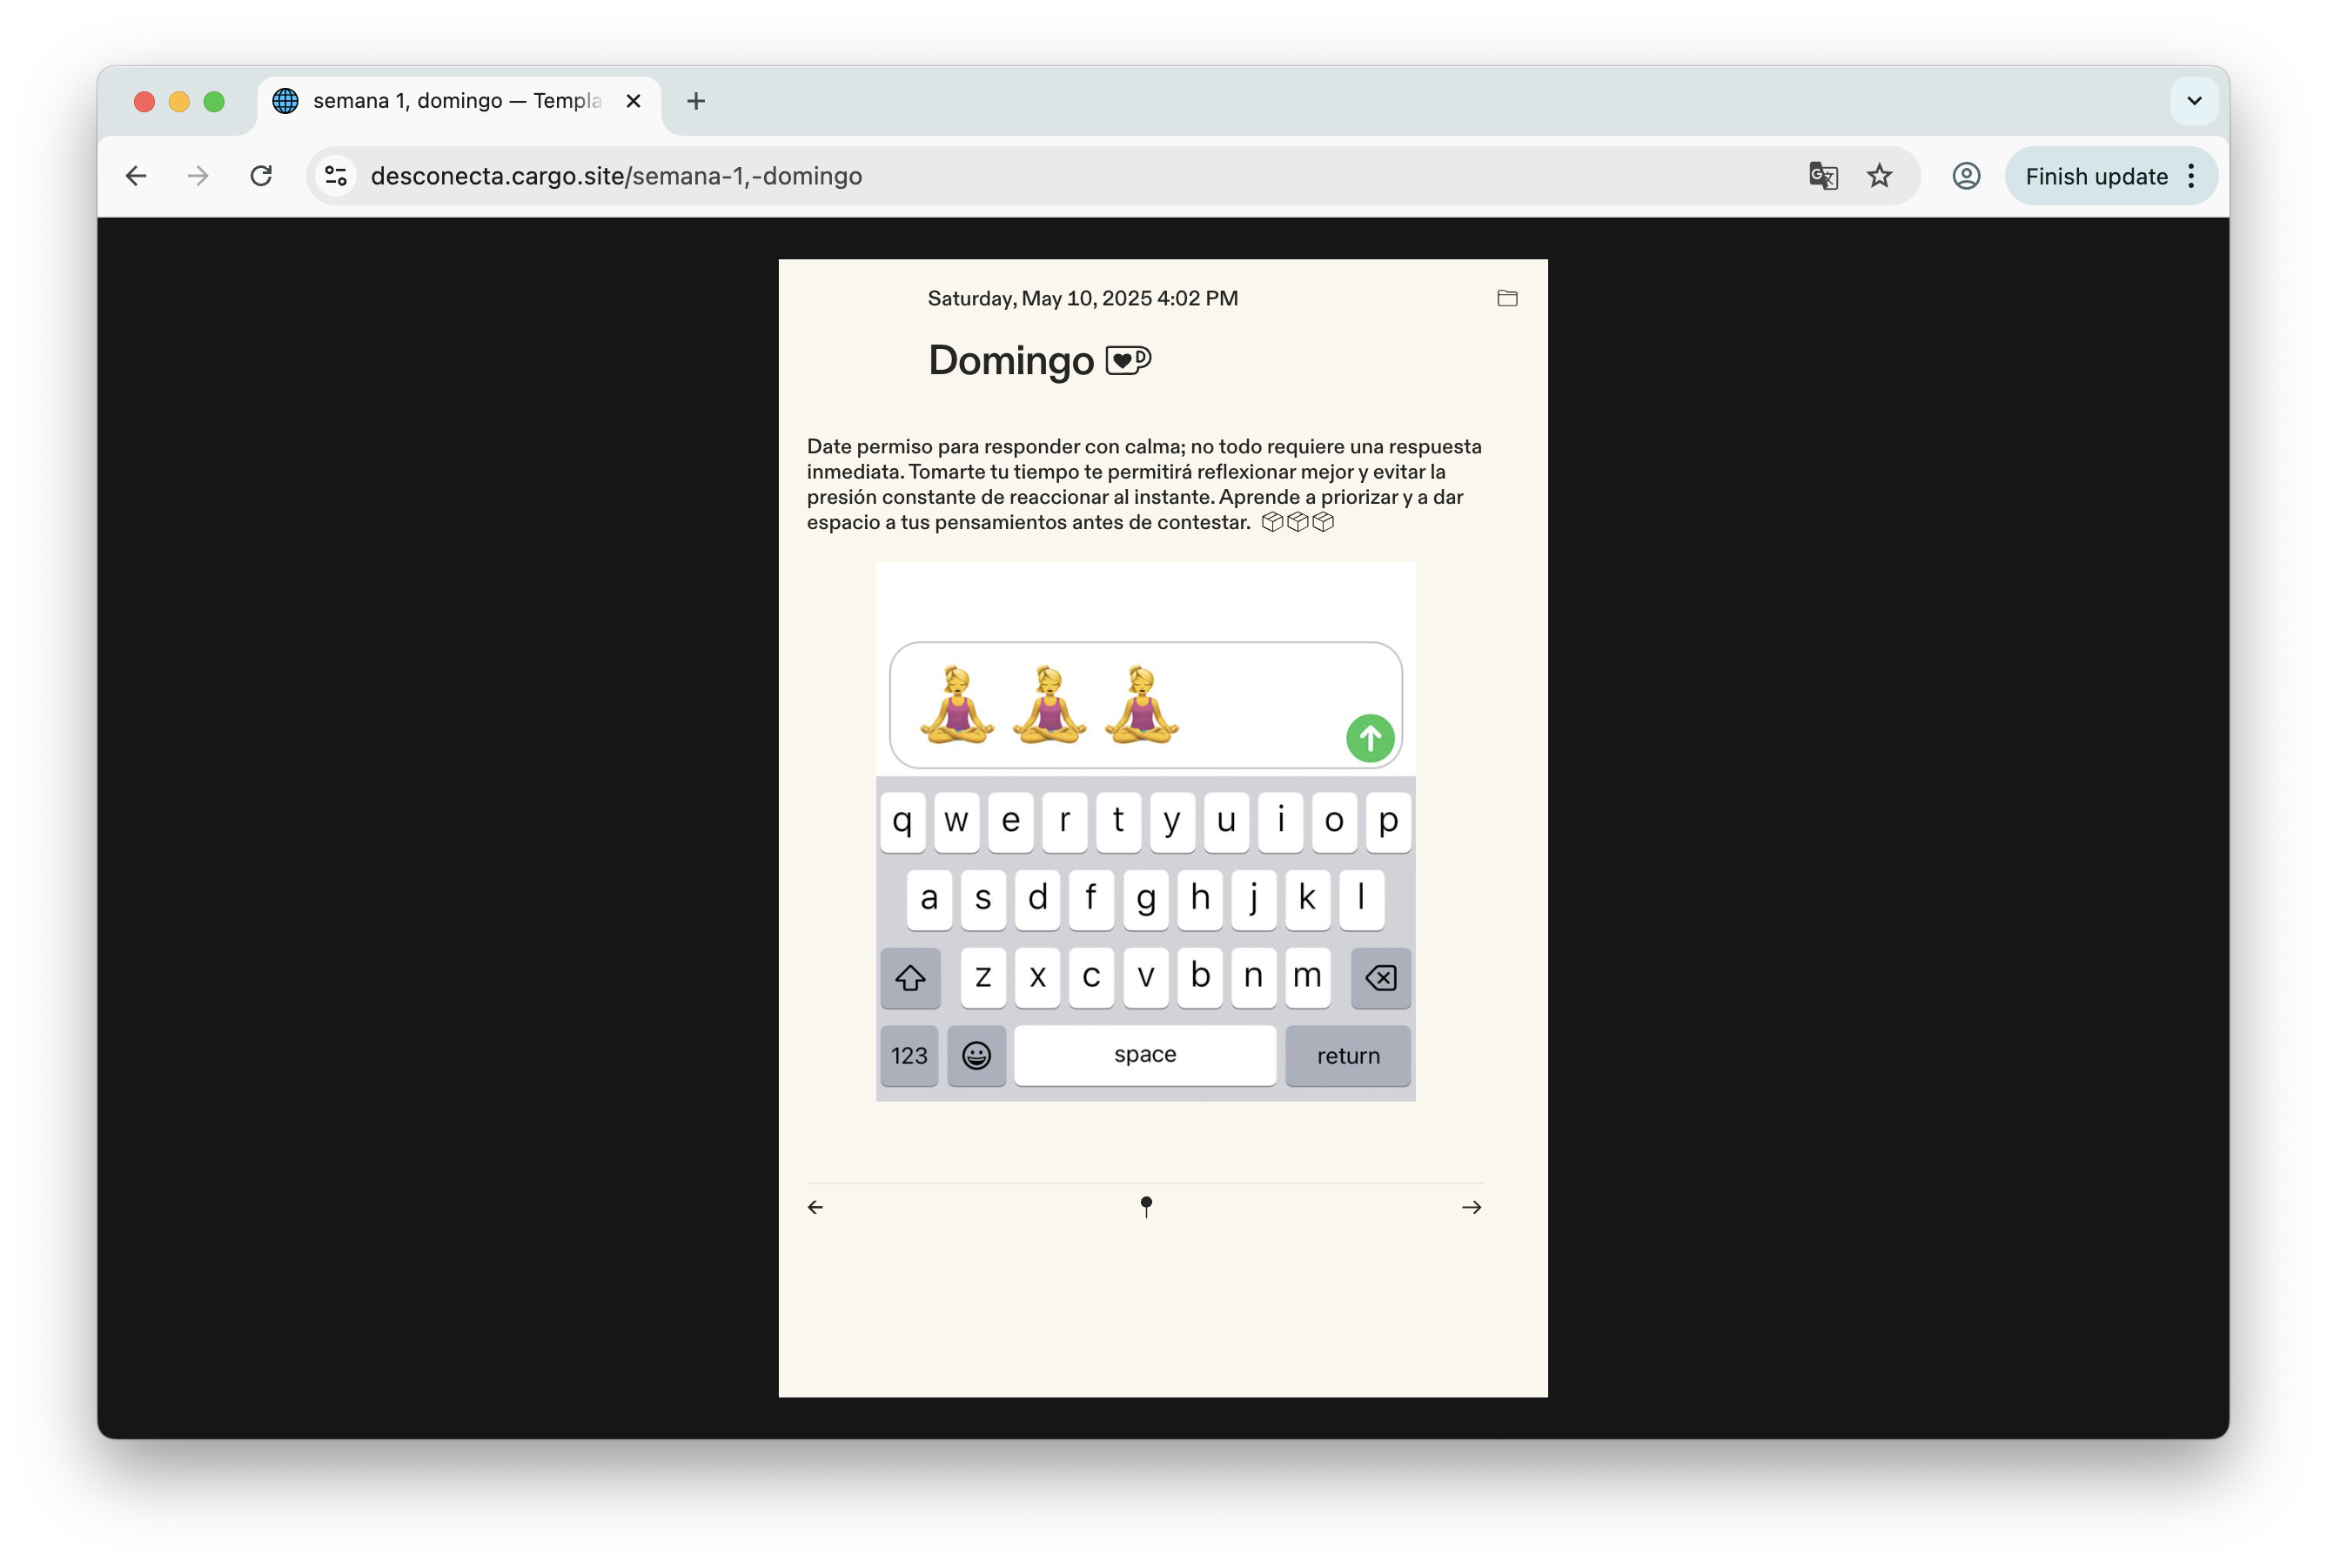Screen dimensions: 2327x1568
Task: Go to next page with right arrow
Action: pyautogui.click(x=1471, y=1207)
